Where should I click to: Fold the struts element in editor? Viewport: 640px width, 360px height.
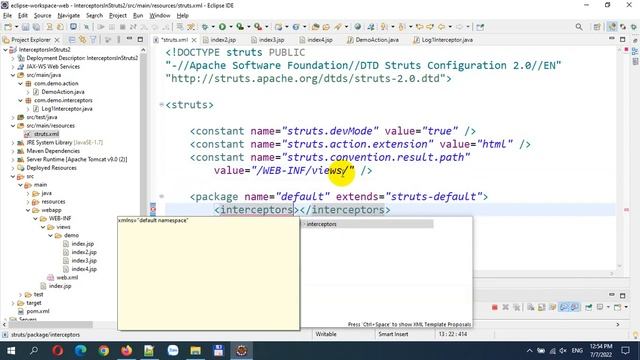[161, 104]
